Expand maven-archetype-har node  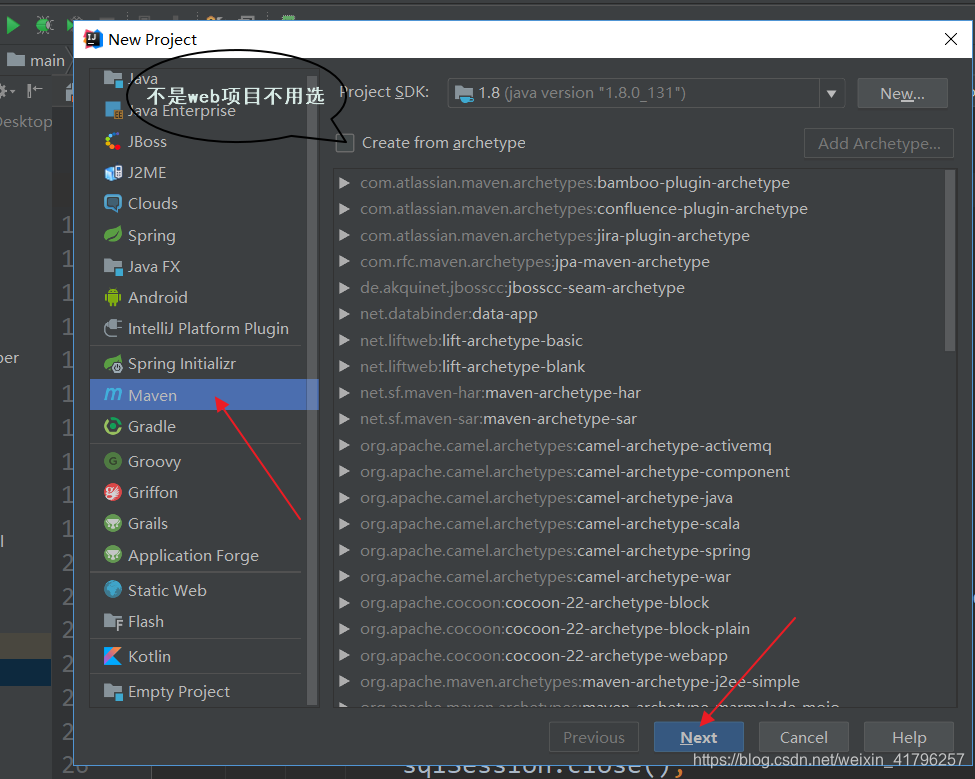[344, 393]
